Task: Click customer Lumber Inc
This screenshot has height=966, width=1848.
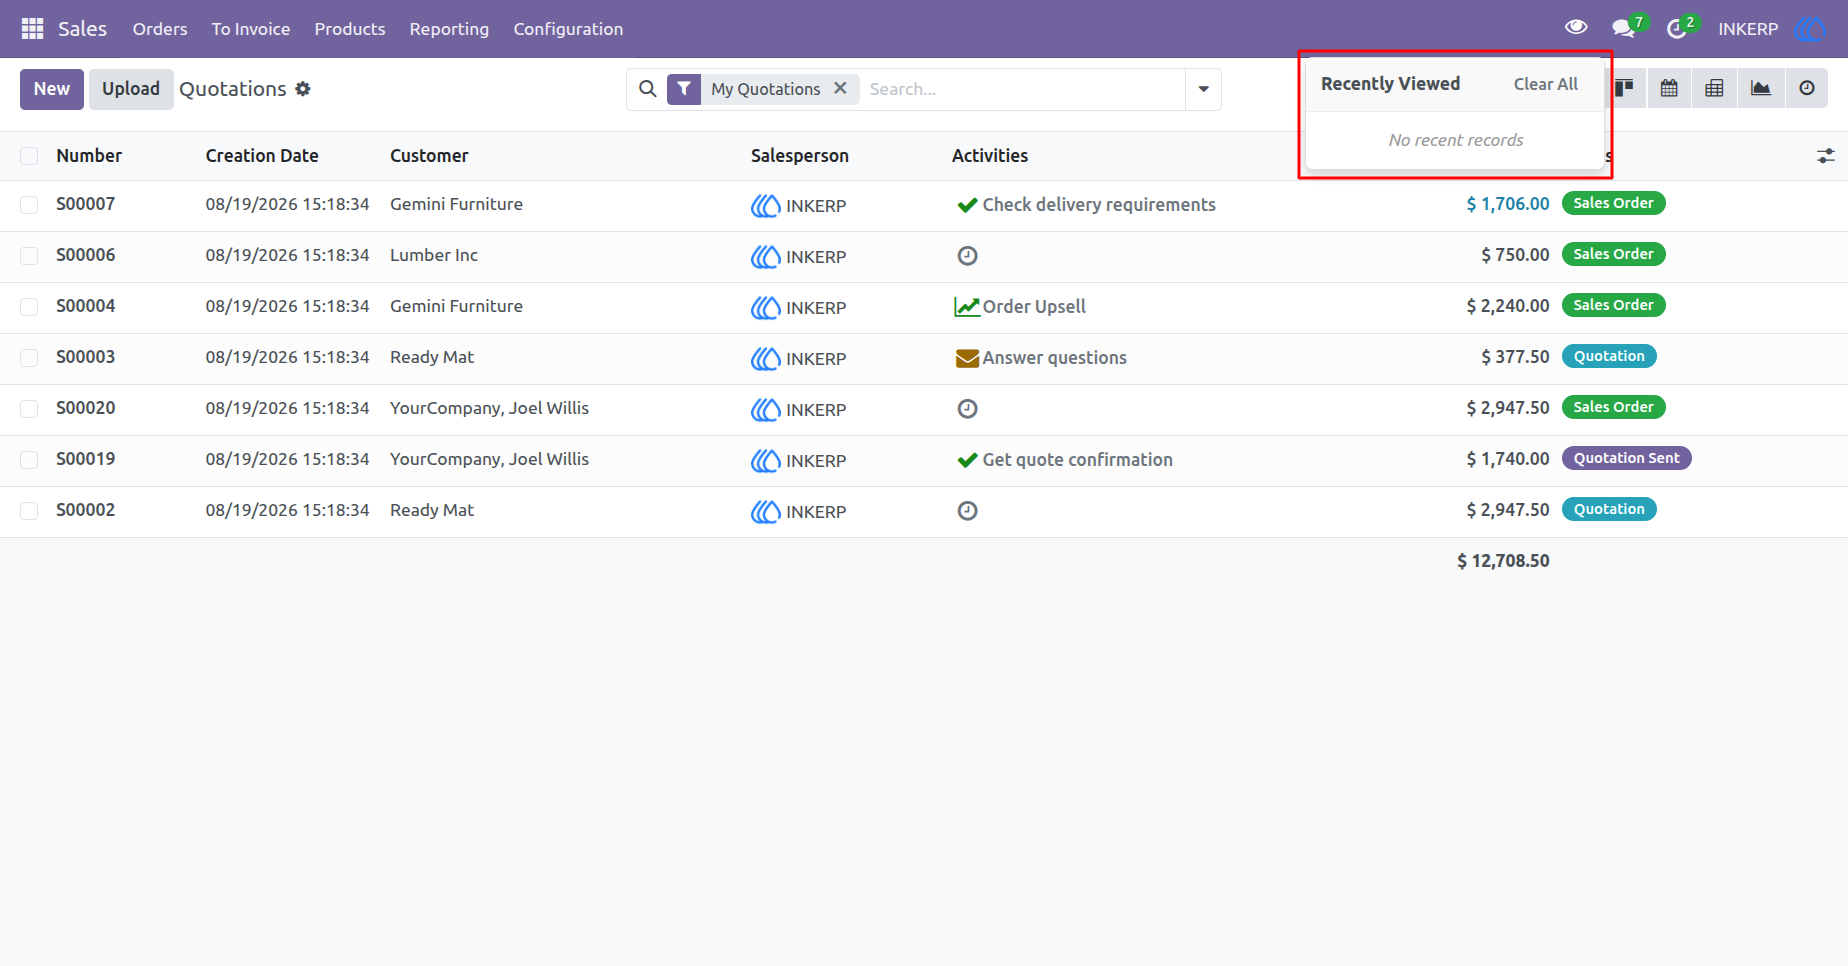Action: pyautogui.click(x=434, y=255)
